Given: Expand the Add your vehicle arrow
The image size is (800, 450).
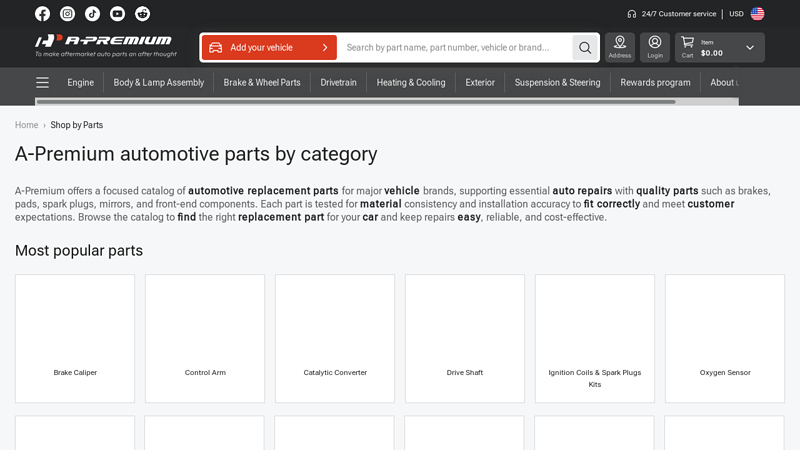Looking at the screenshot, I should point(325,47).
